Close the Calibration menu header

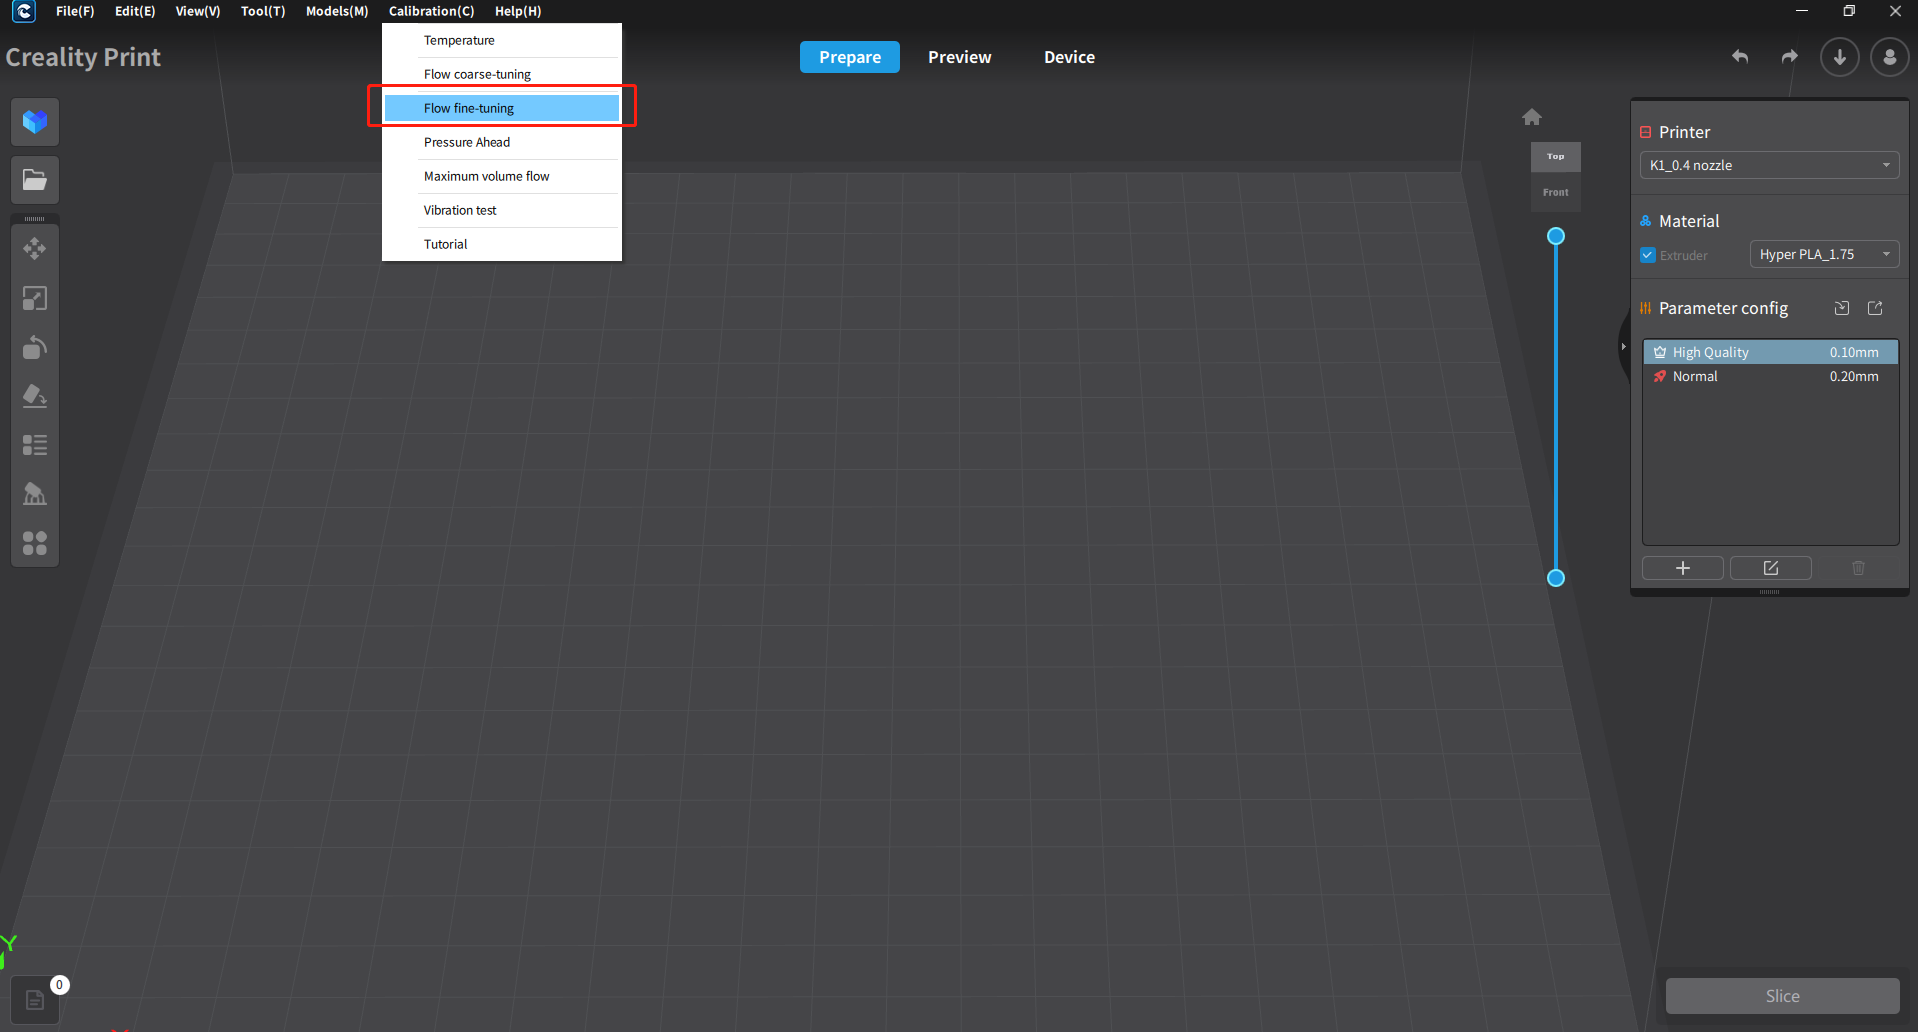(431, 11)
